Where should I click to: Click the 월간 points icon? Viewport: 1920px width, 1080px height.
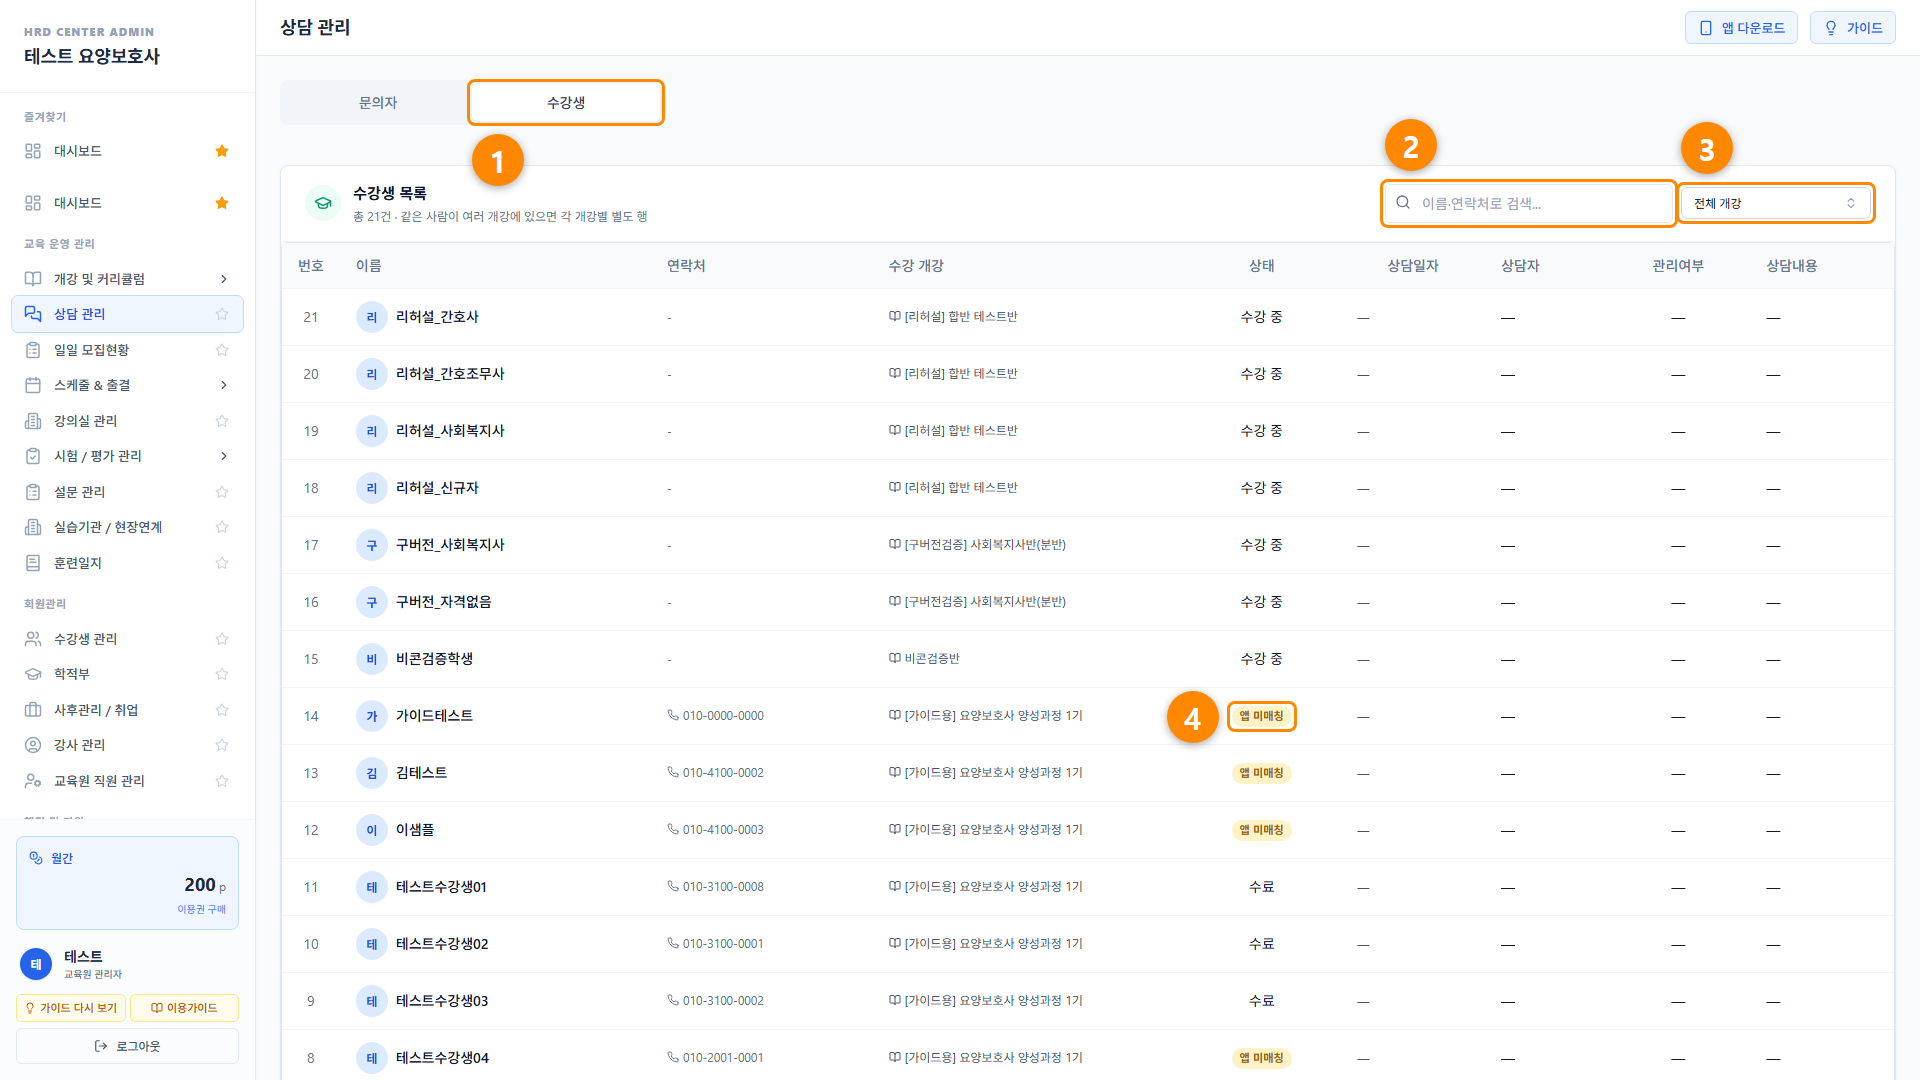click(x=36, y=858)
